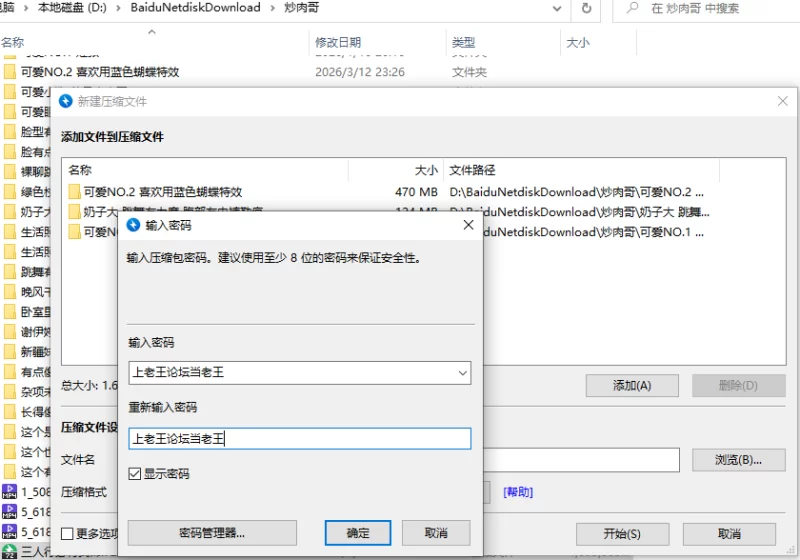Select the folder icon for 杂项 in Explorer
The height and width of the screenshot is (560, 800).
click(10, 392)
